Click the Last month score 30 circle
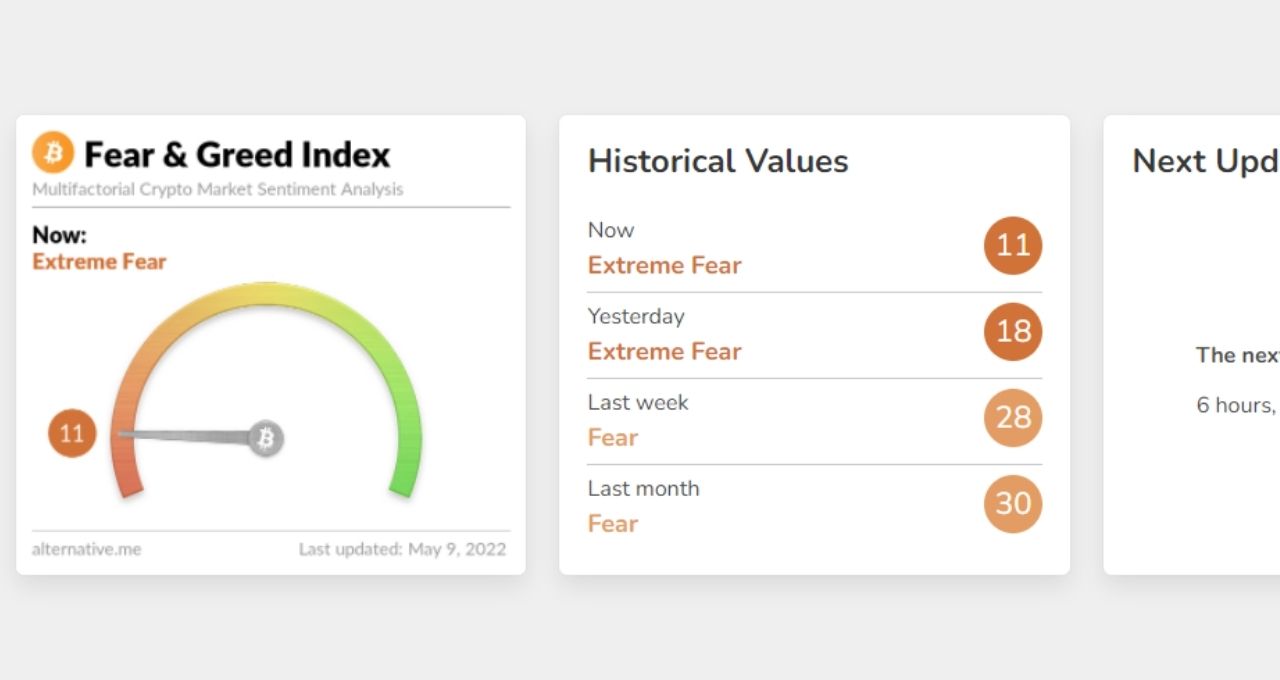 pyautogui.click(x=1012, y=503)
